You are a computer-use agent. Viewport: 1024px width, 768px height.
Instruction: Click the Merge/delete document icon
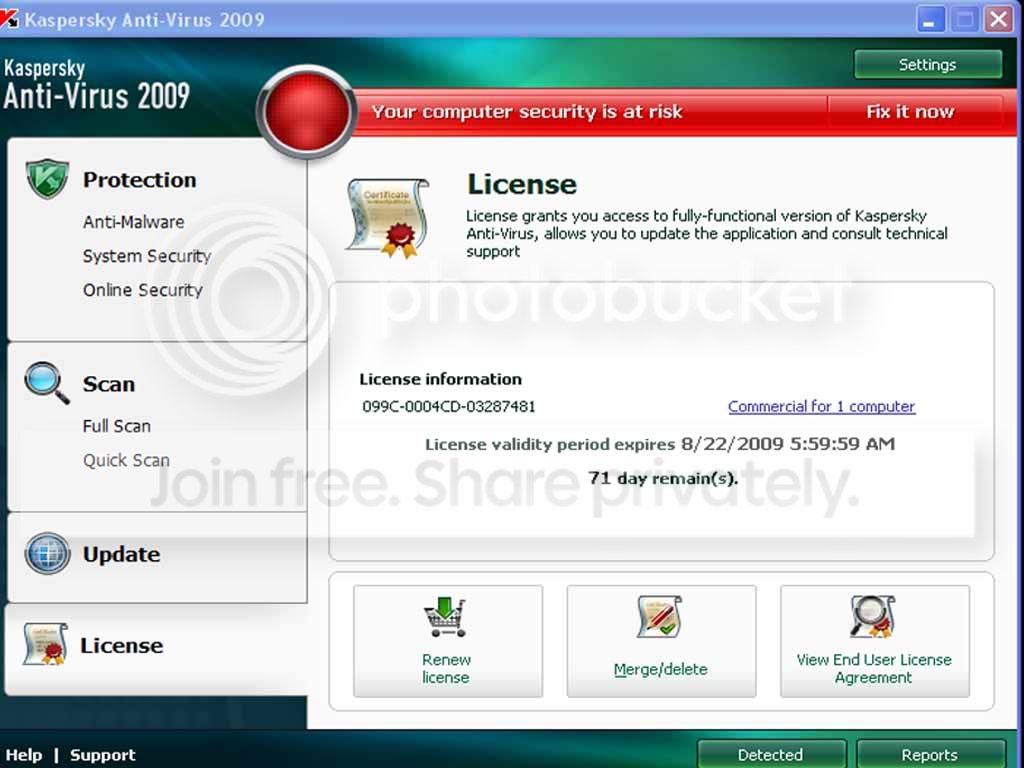click(x=660, y=616)
